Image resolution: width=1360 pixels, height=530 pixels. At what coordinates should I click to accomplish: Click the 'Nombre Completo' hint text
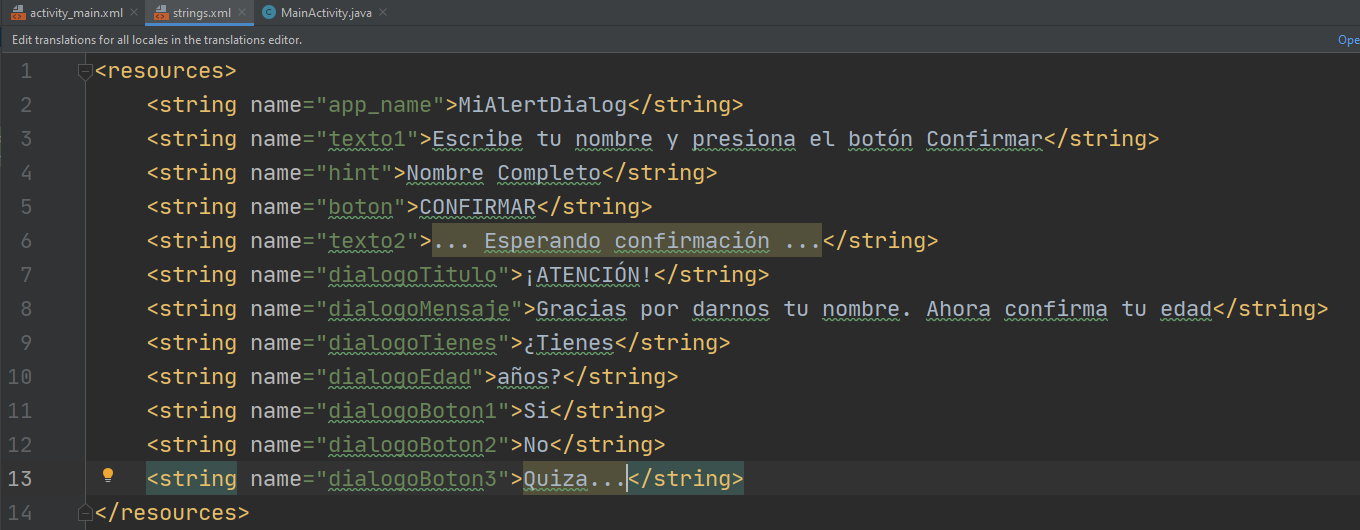503,173
